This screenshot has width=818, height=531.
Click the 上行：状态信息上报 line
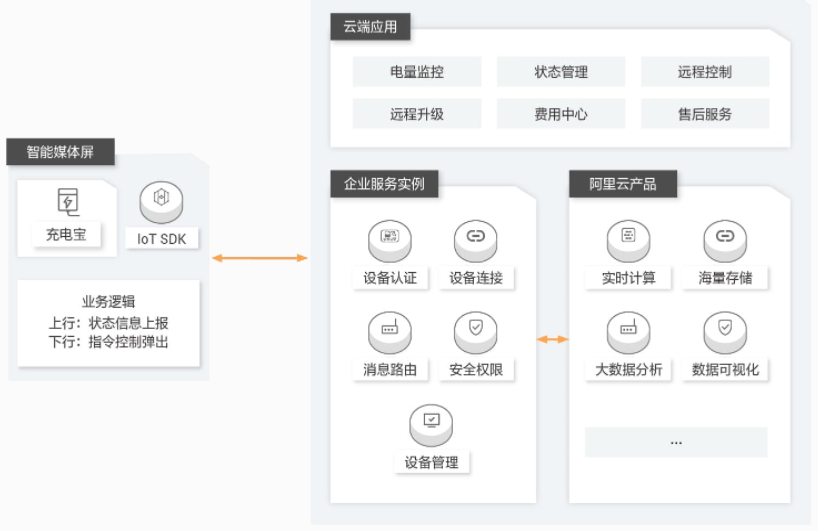pyautogui.click(x=109, y=323)
